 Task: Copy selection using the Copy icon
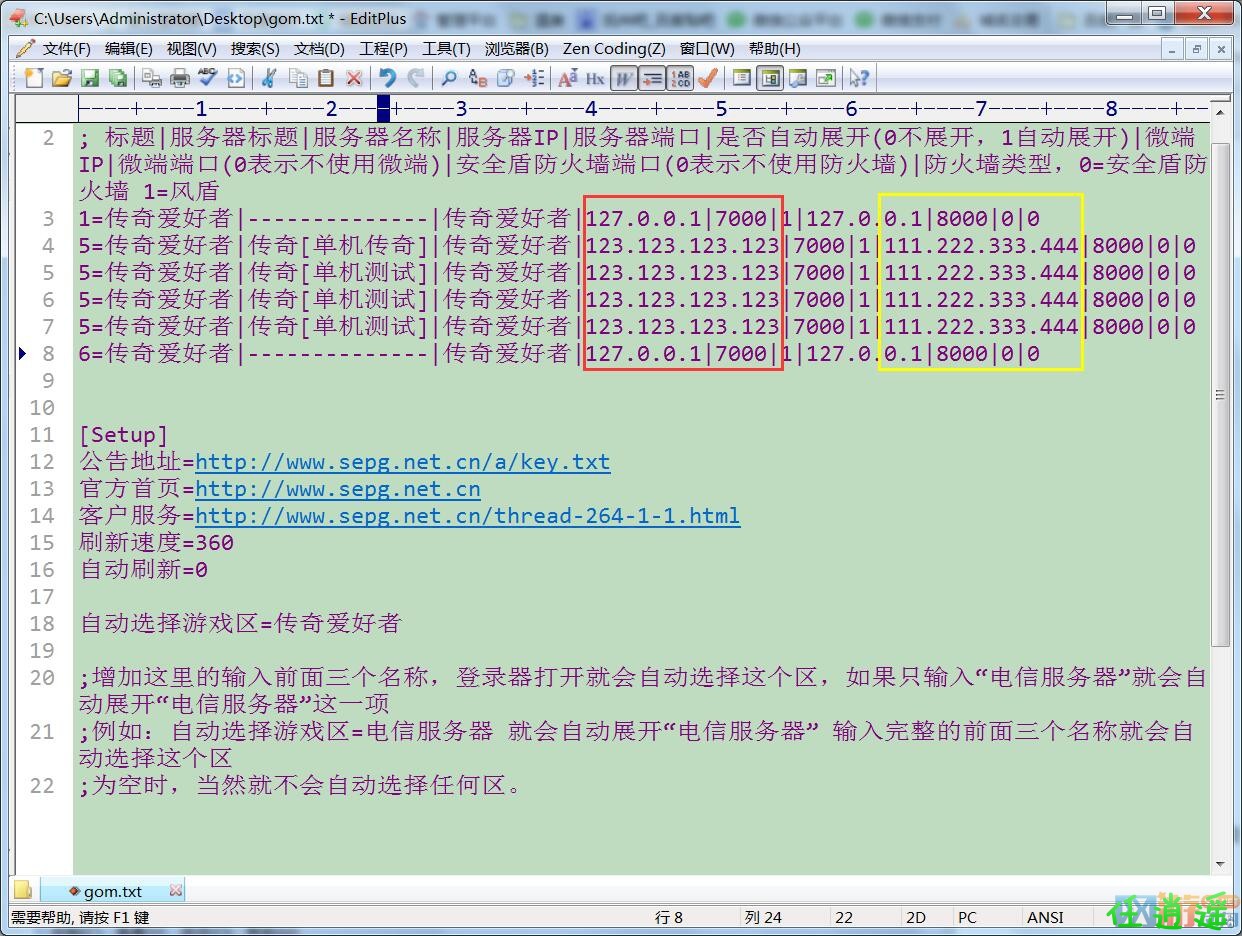(x=298, y=78)
